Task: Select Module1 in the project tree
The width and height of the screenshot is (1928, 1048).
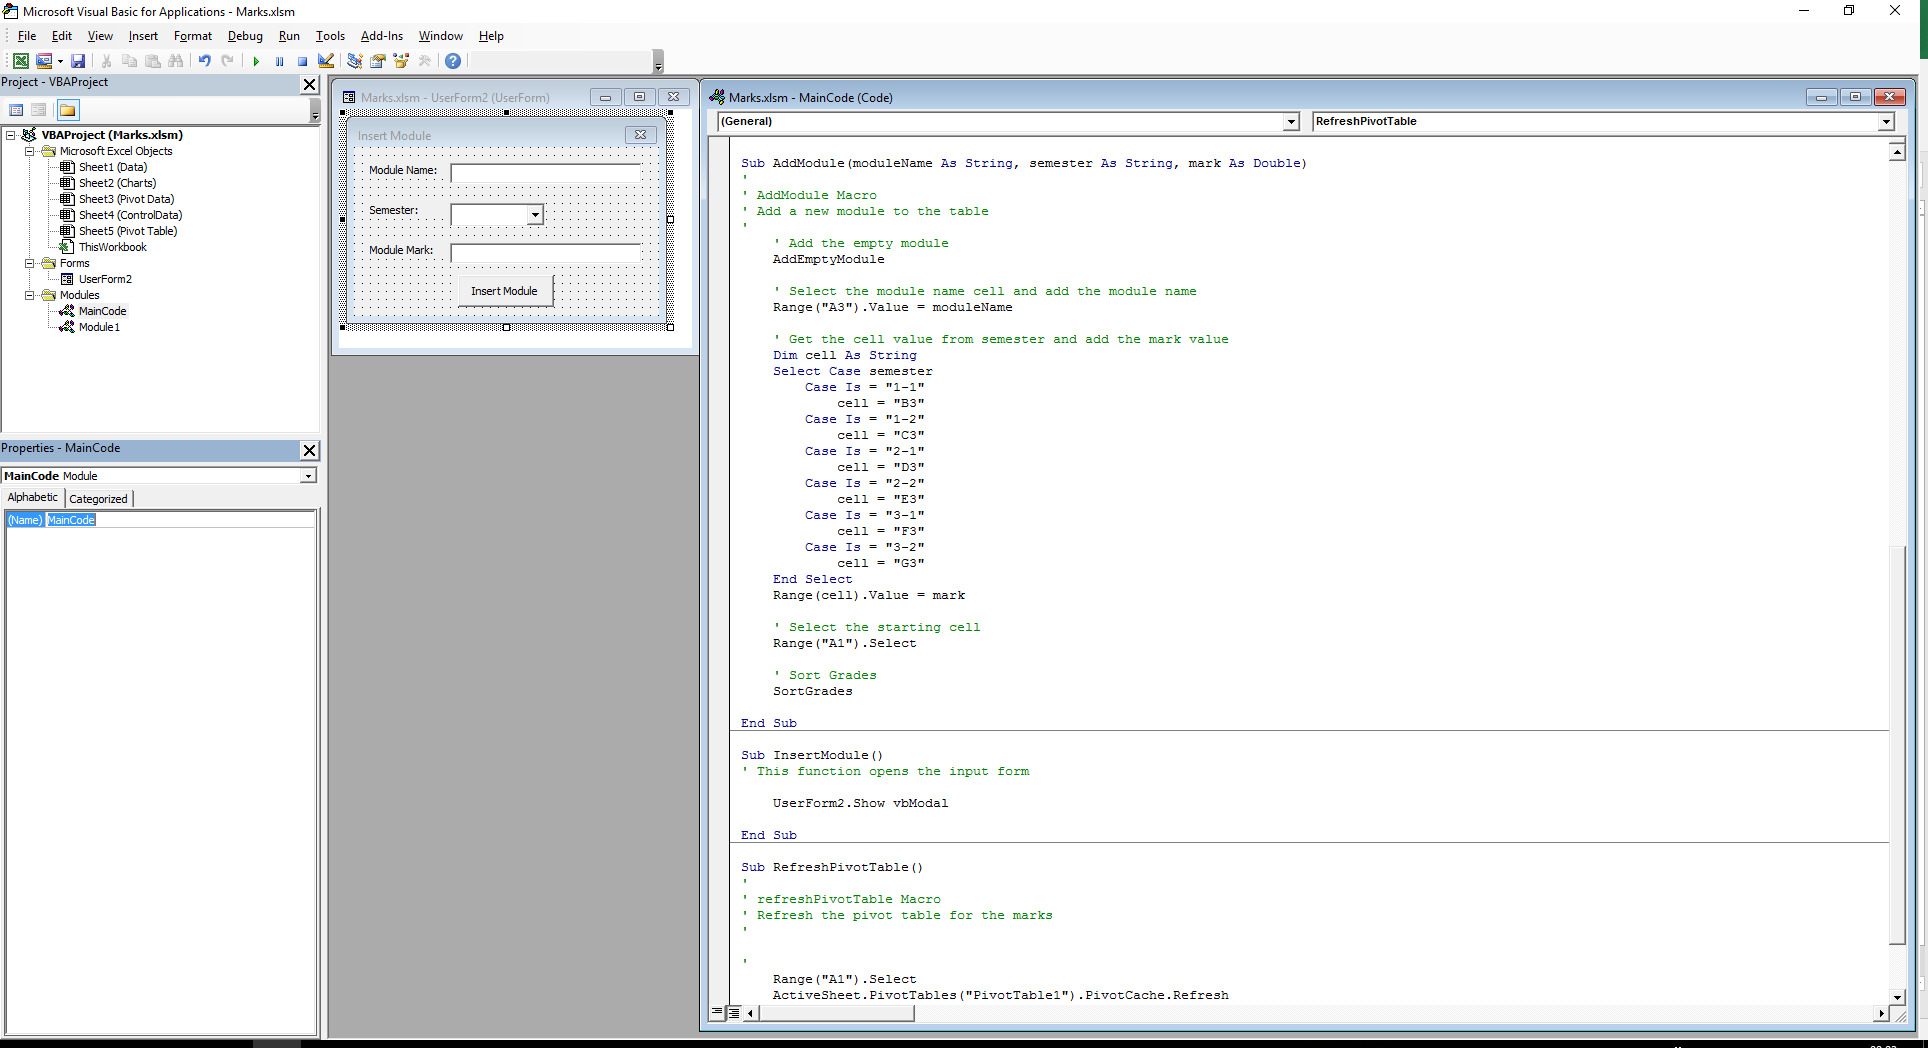Action: (x=99, y=327)
